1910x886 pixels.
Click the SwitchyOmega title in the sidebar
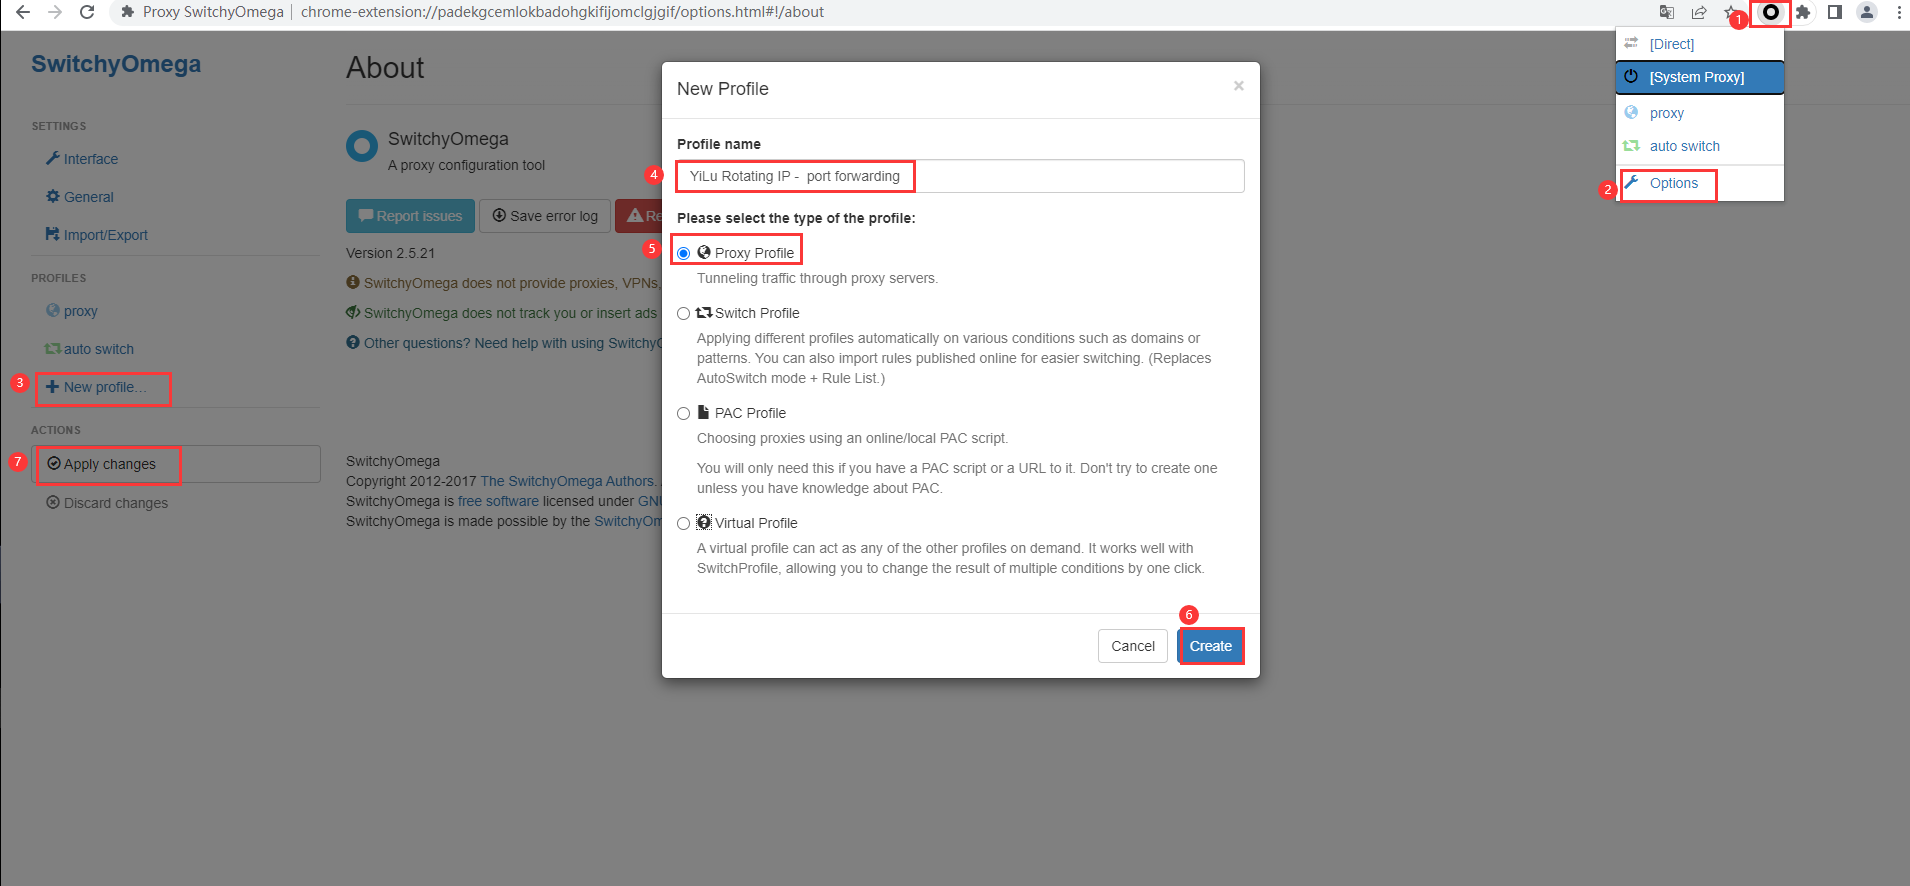[x=116, y=64]
